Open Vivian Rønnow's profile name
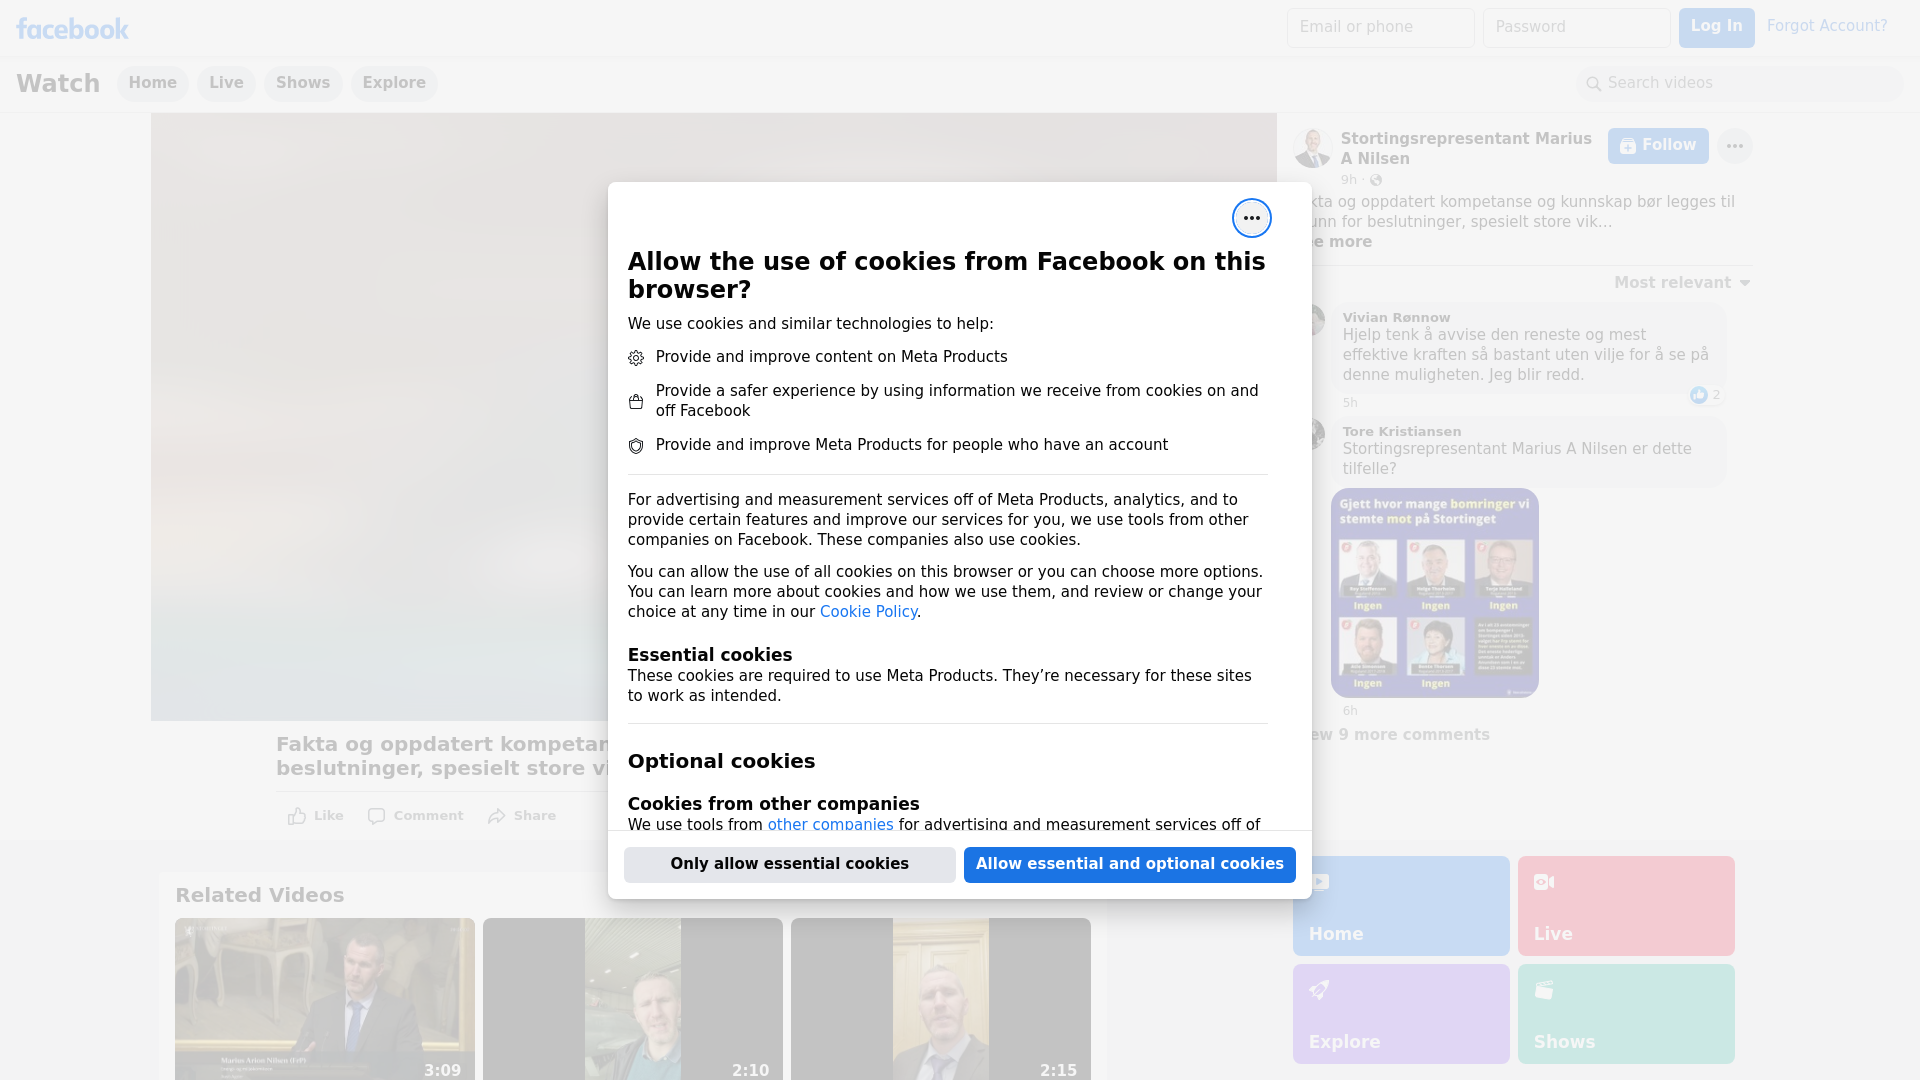 point(1396,318)
